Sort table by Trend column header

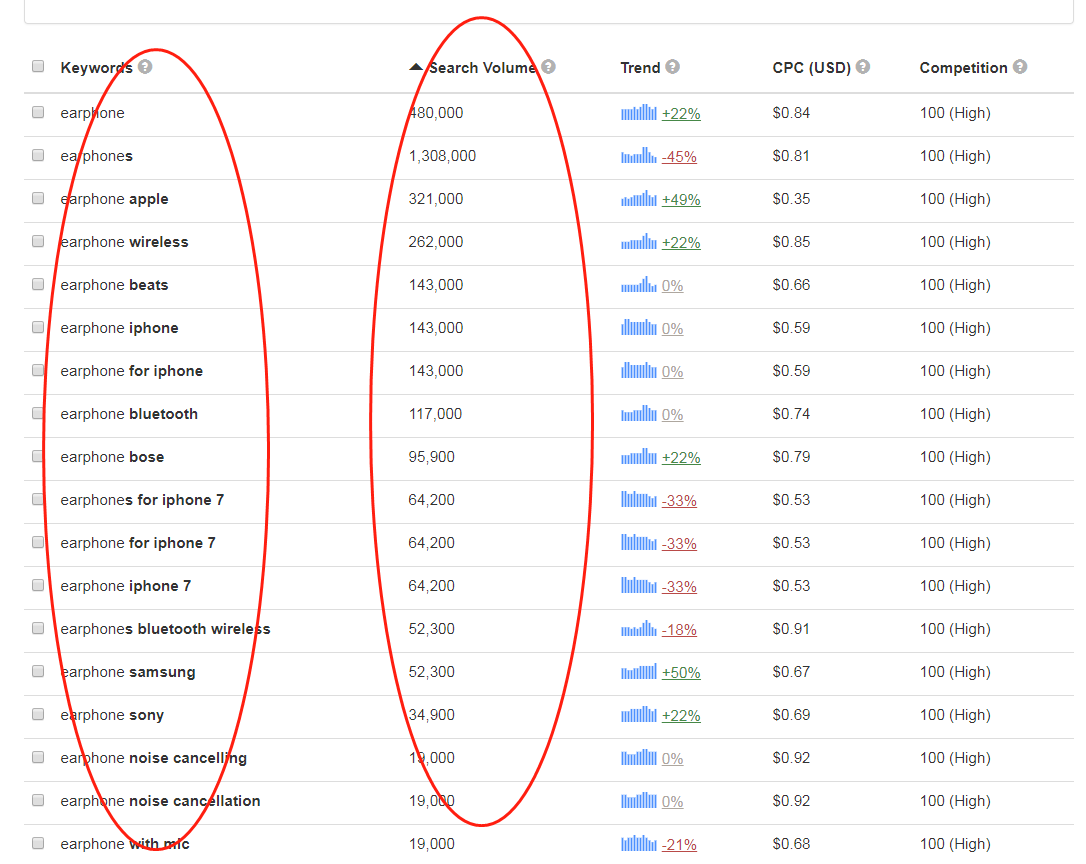point(640,67)
